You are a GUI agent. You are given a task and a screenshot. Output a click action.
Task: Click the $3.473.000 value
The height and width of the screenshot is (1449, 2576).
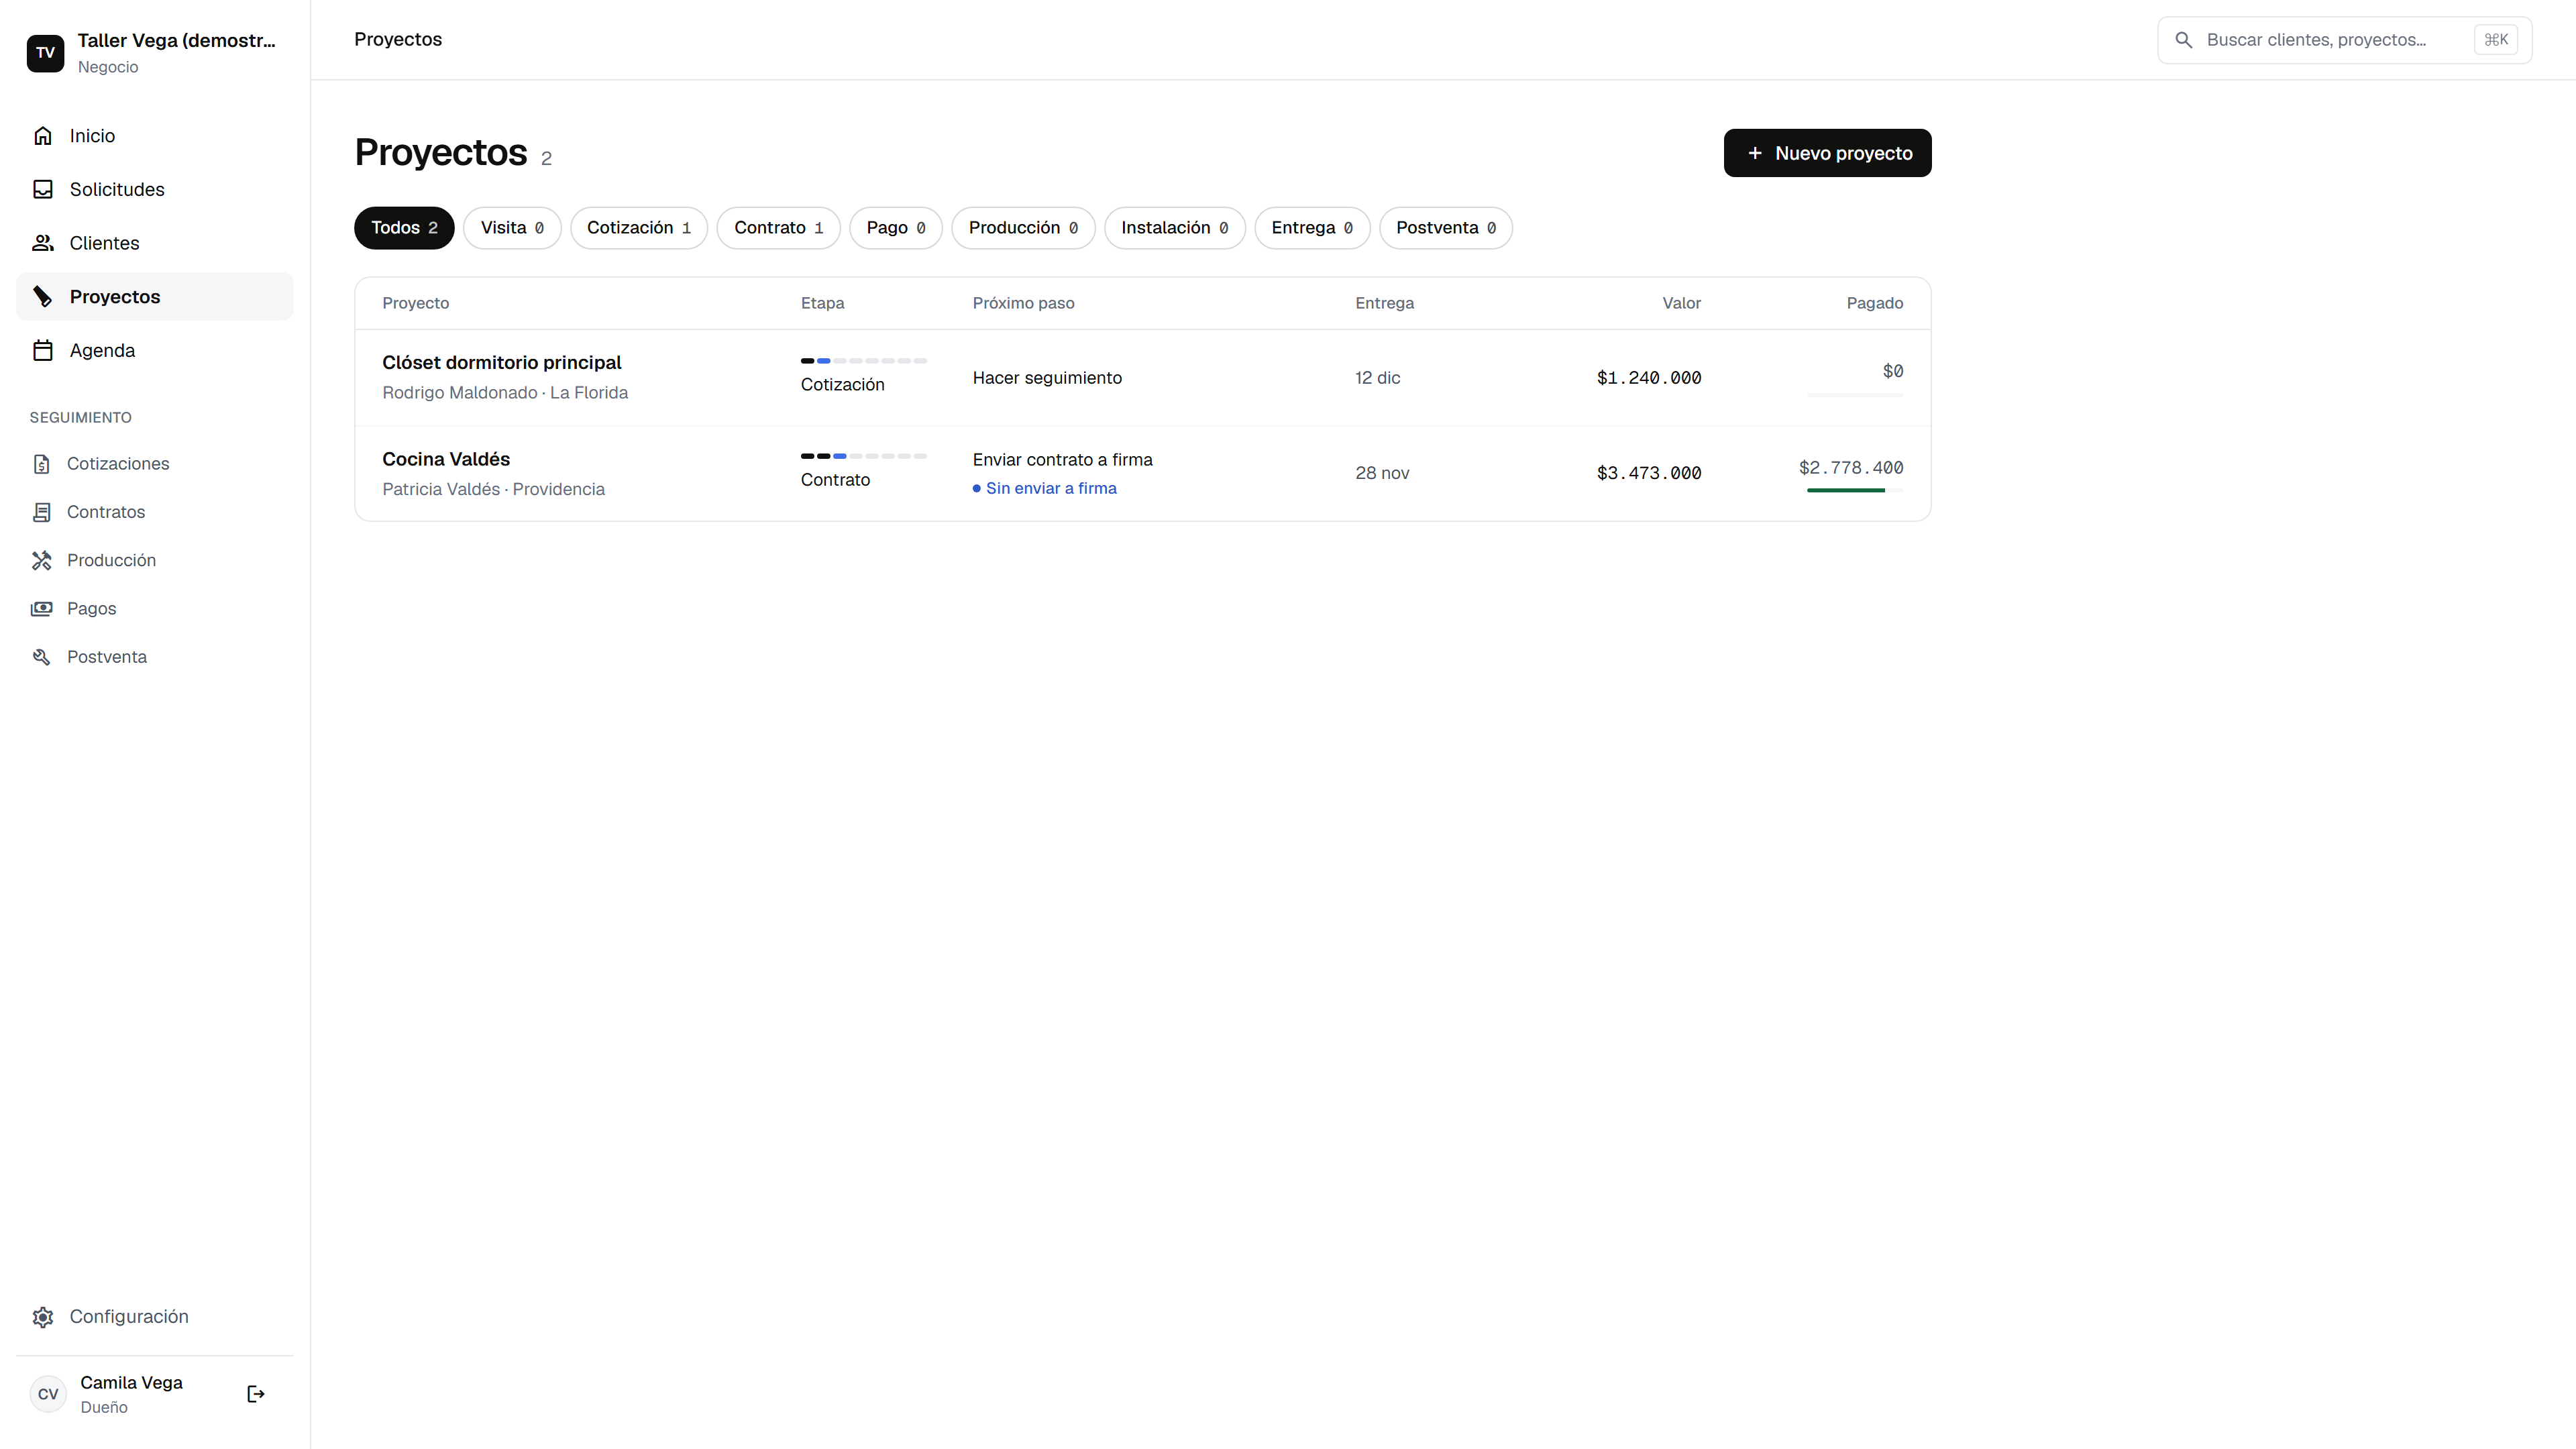point(1649,473)
